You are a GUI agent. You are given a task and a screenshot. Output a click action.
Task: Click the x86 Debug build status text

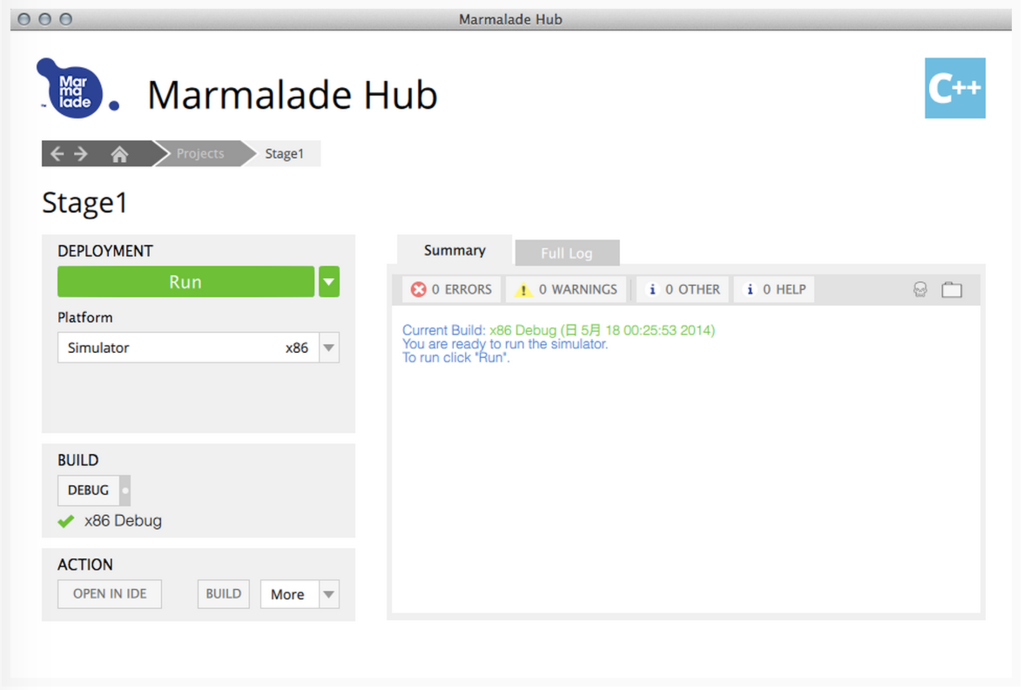click(x=123, y=521)
